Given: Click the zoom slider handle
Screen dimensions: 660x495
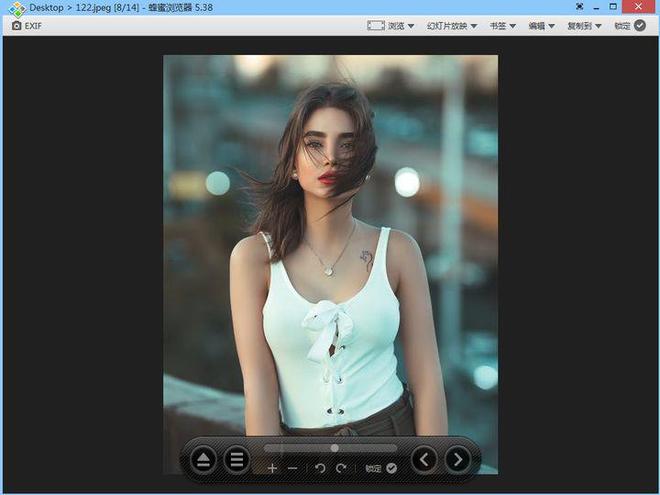Looking at the screenshot, I should (x=334, y=448).
